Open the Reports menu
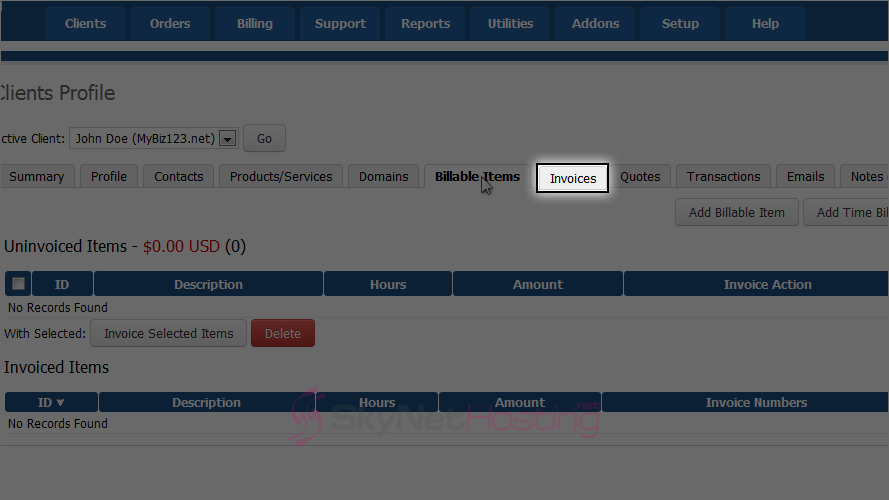 pyautogui.click(x=425, y=24)
